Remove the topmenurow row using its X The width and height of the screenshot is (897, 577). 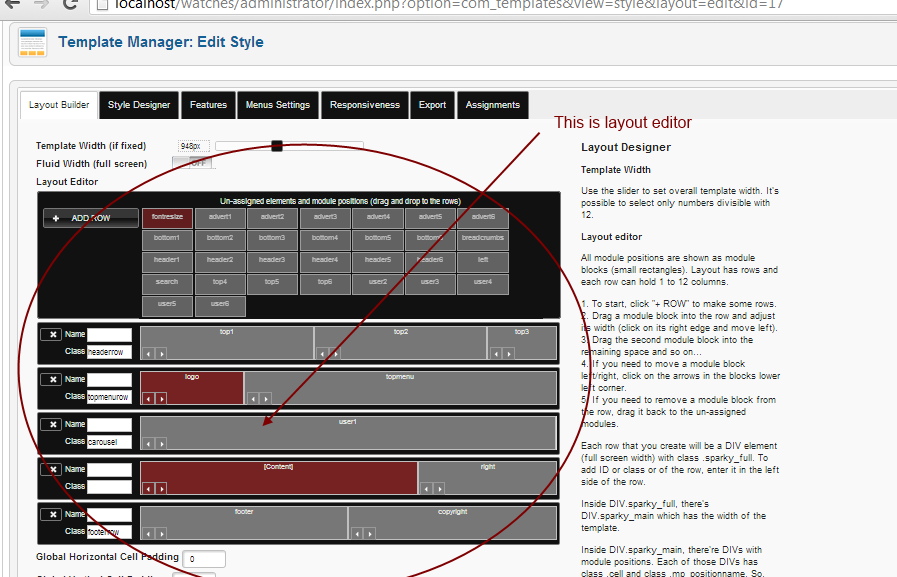click(51, 380)
